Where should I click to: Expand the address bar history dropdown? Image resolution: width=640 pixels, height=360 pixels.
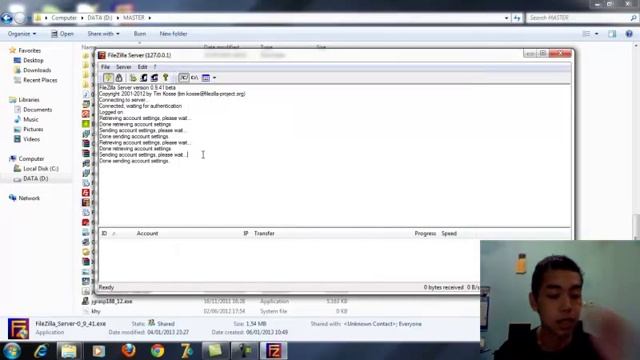point(507,18)
